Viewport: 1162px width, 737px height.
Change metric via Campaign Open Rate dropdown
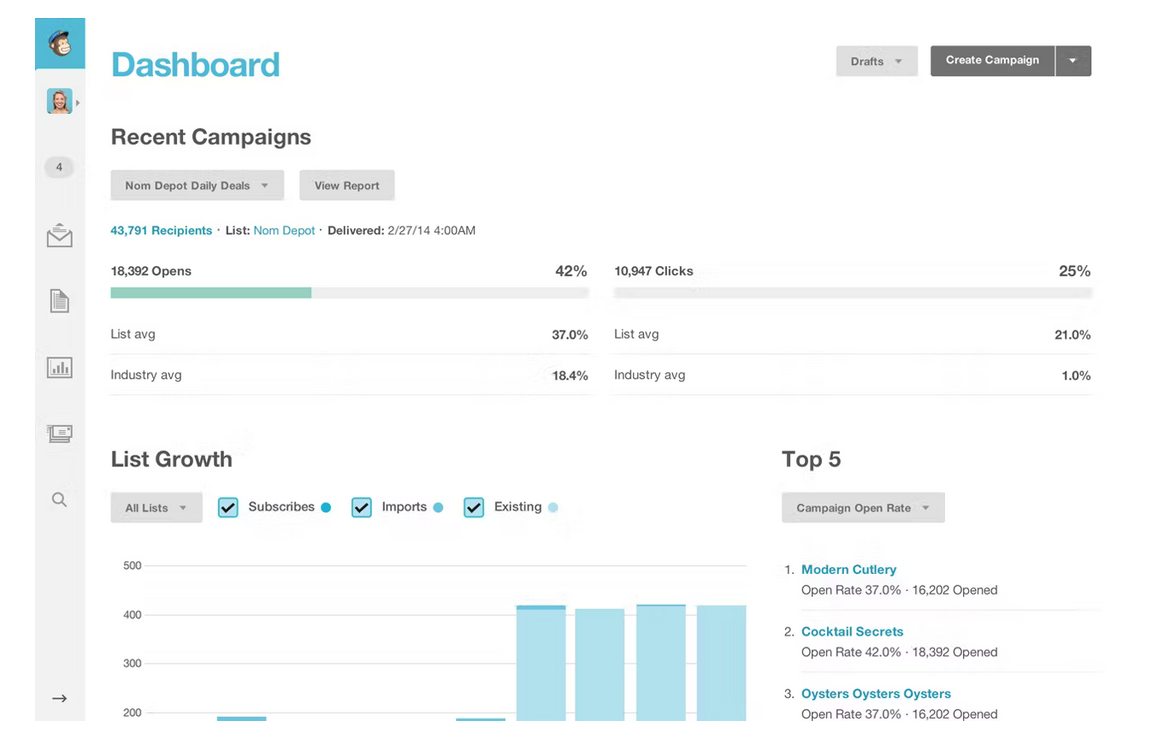coord(862,507)
